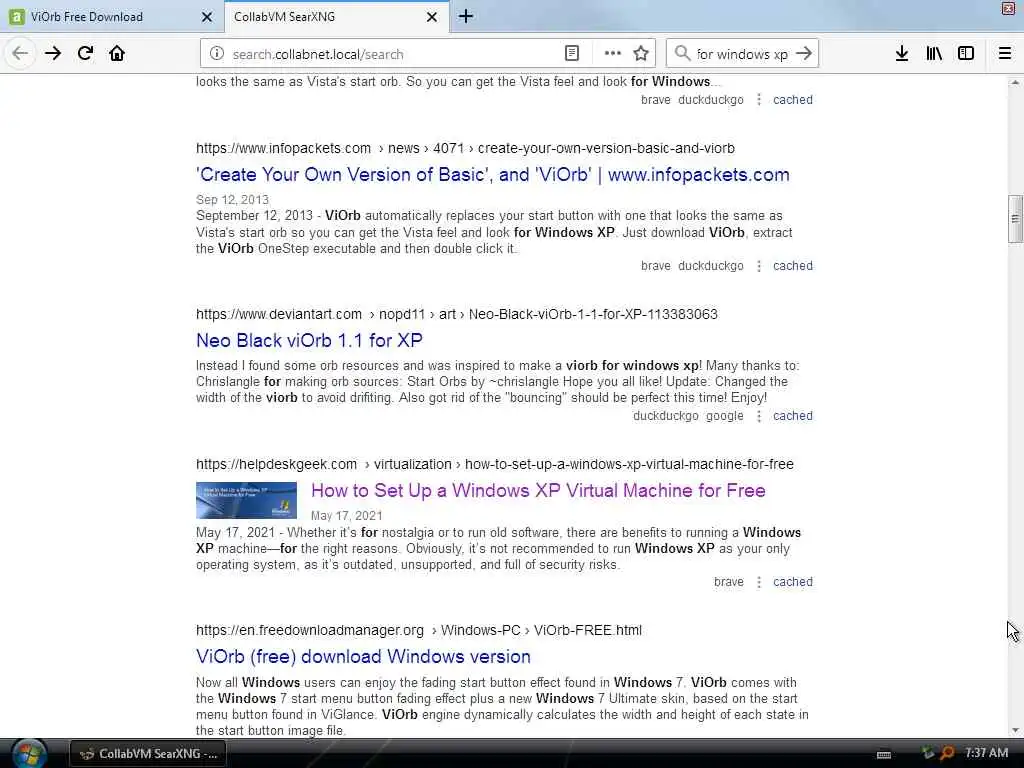The height and width of the screenshot is (768, 1024).
Task: Show site information for search.collabnet.local
Action: point(217,54)
